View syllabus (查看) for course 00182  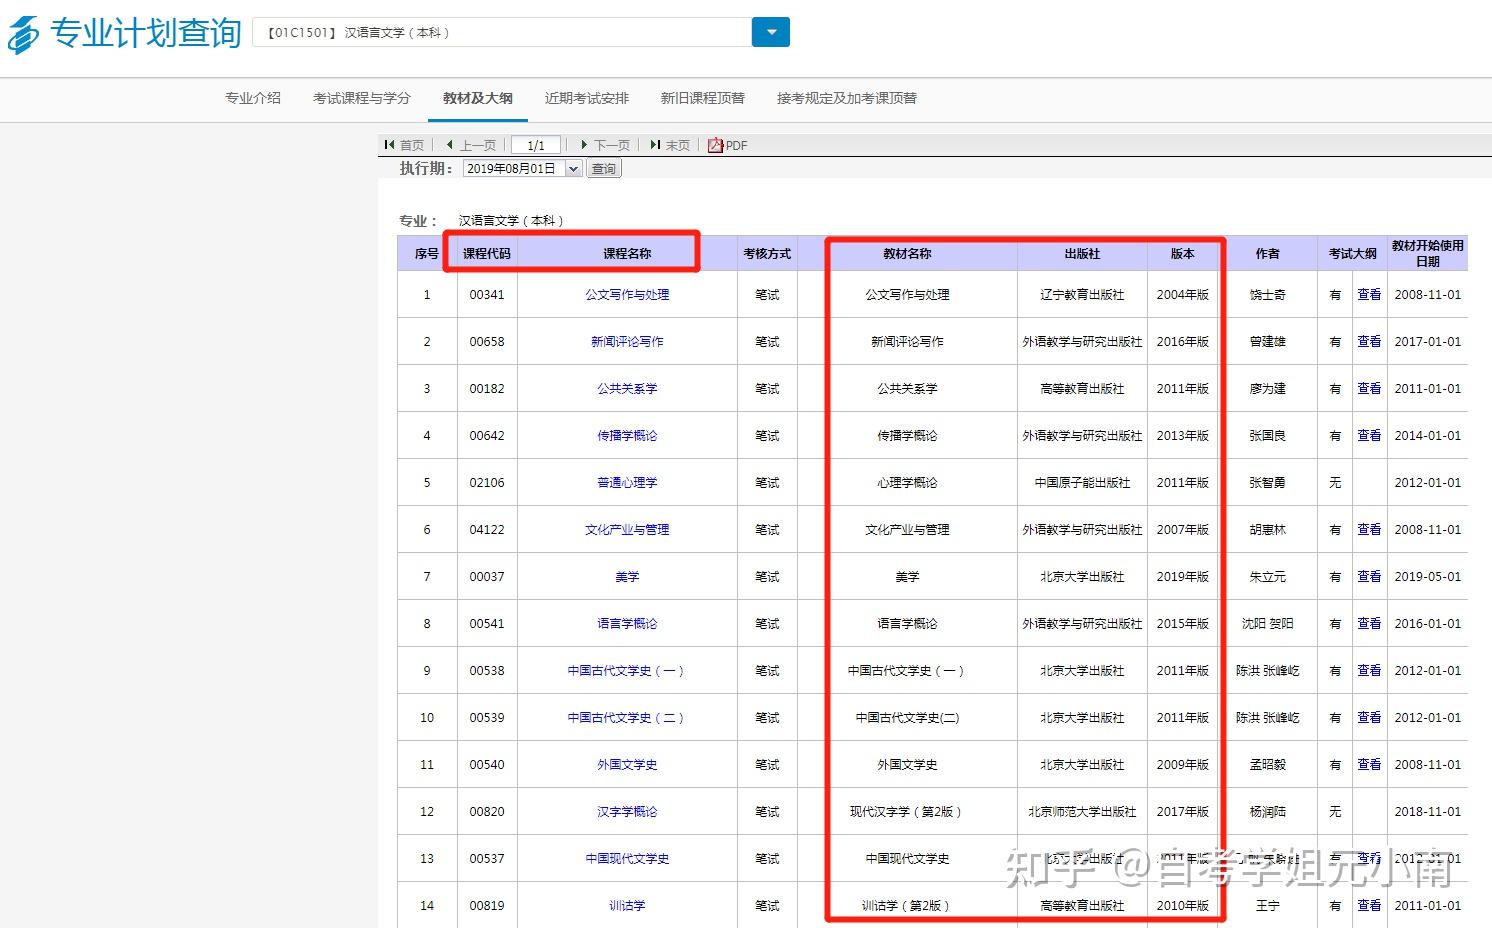pos(1369,389)
